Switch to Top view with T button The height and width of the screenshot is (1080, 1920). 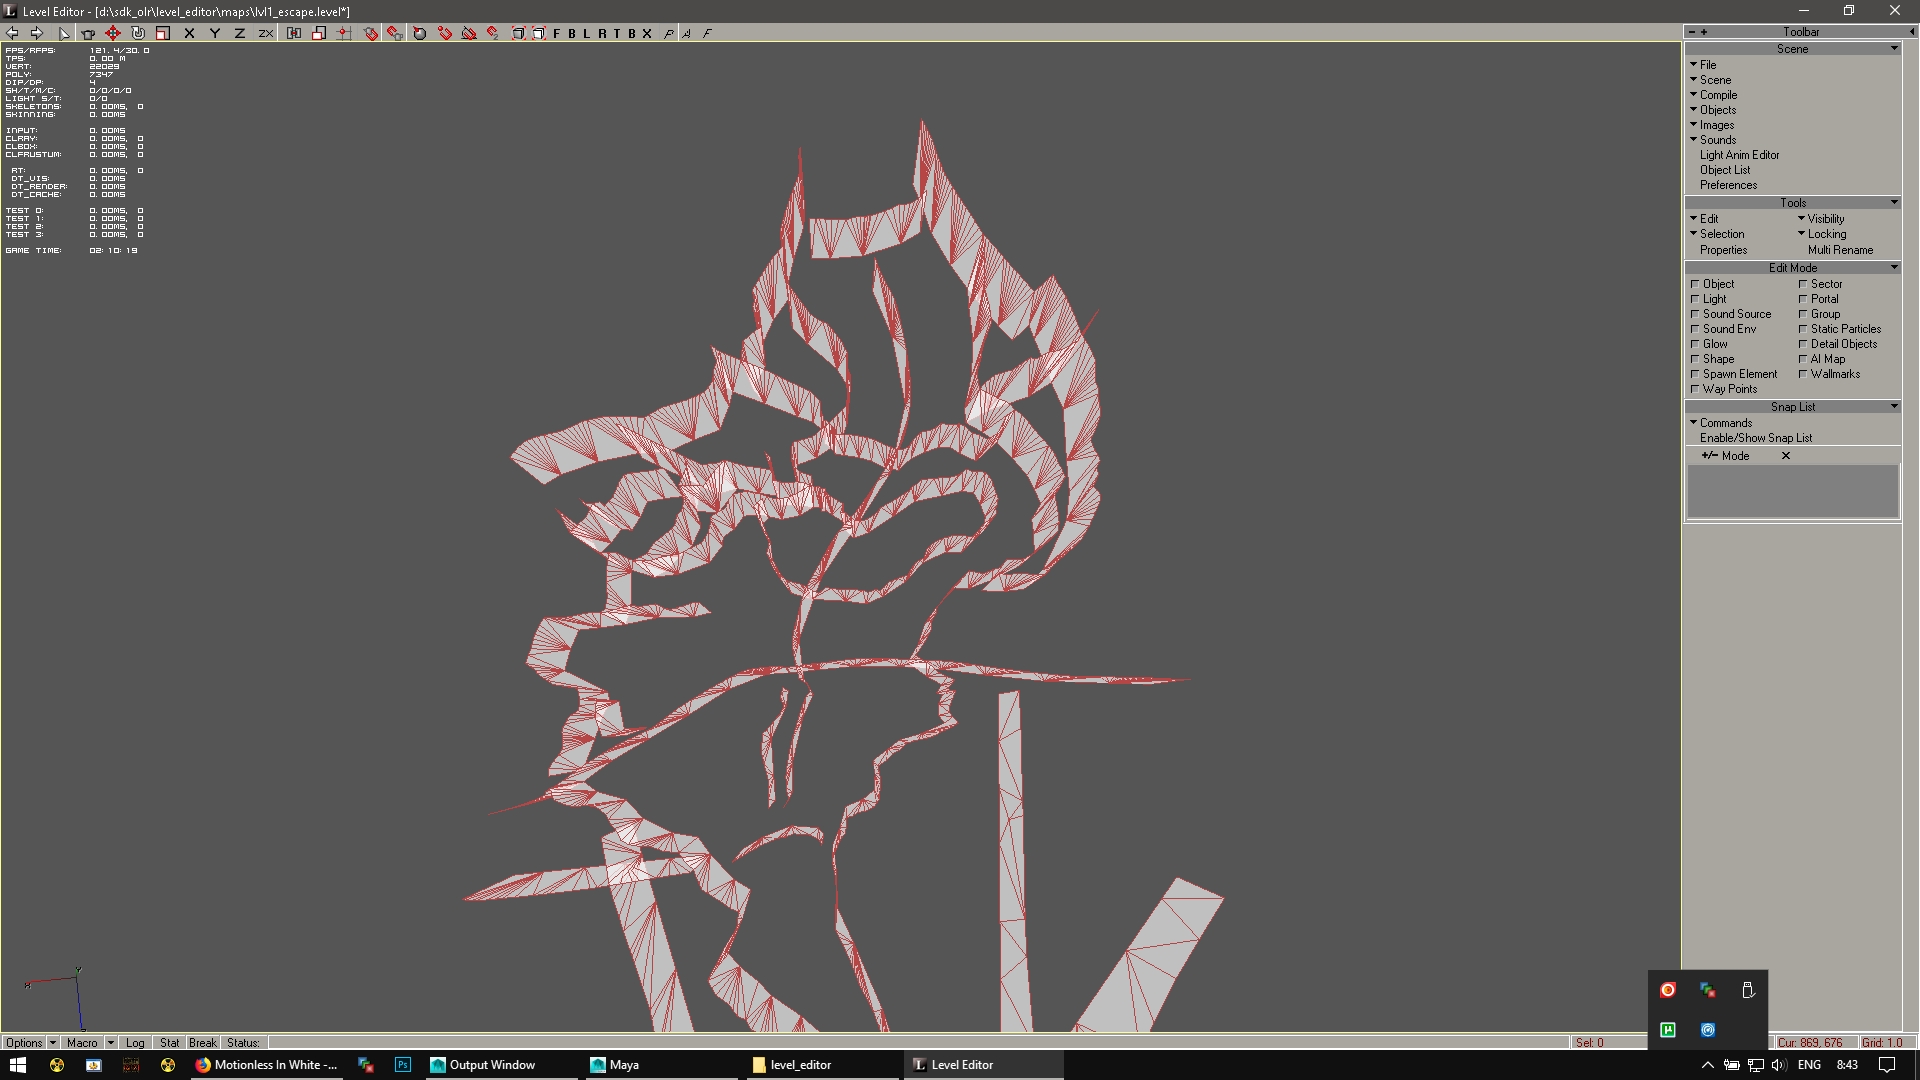(617, 33)
